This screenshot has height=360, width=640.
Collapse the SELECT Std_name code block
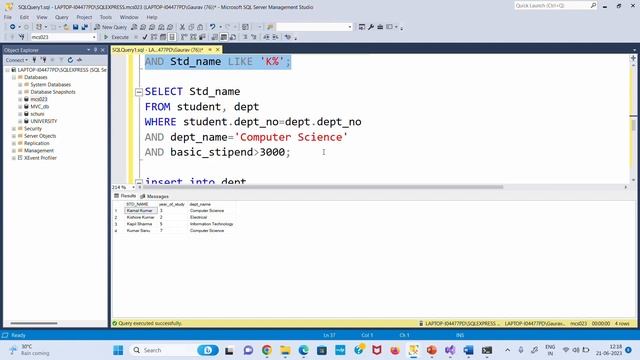[139, 92]
